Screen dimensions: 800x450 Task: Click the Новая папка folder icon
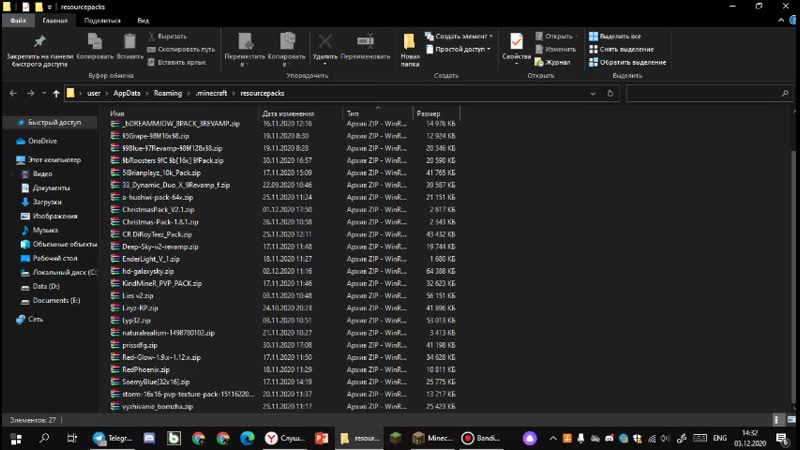(410, 41)
